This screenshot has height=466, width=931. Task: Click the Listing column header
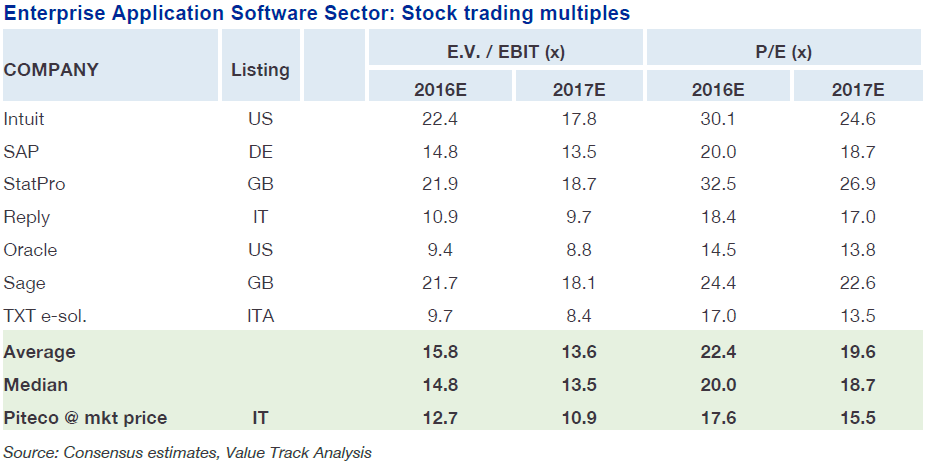260,70
